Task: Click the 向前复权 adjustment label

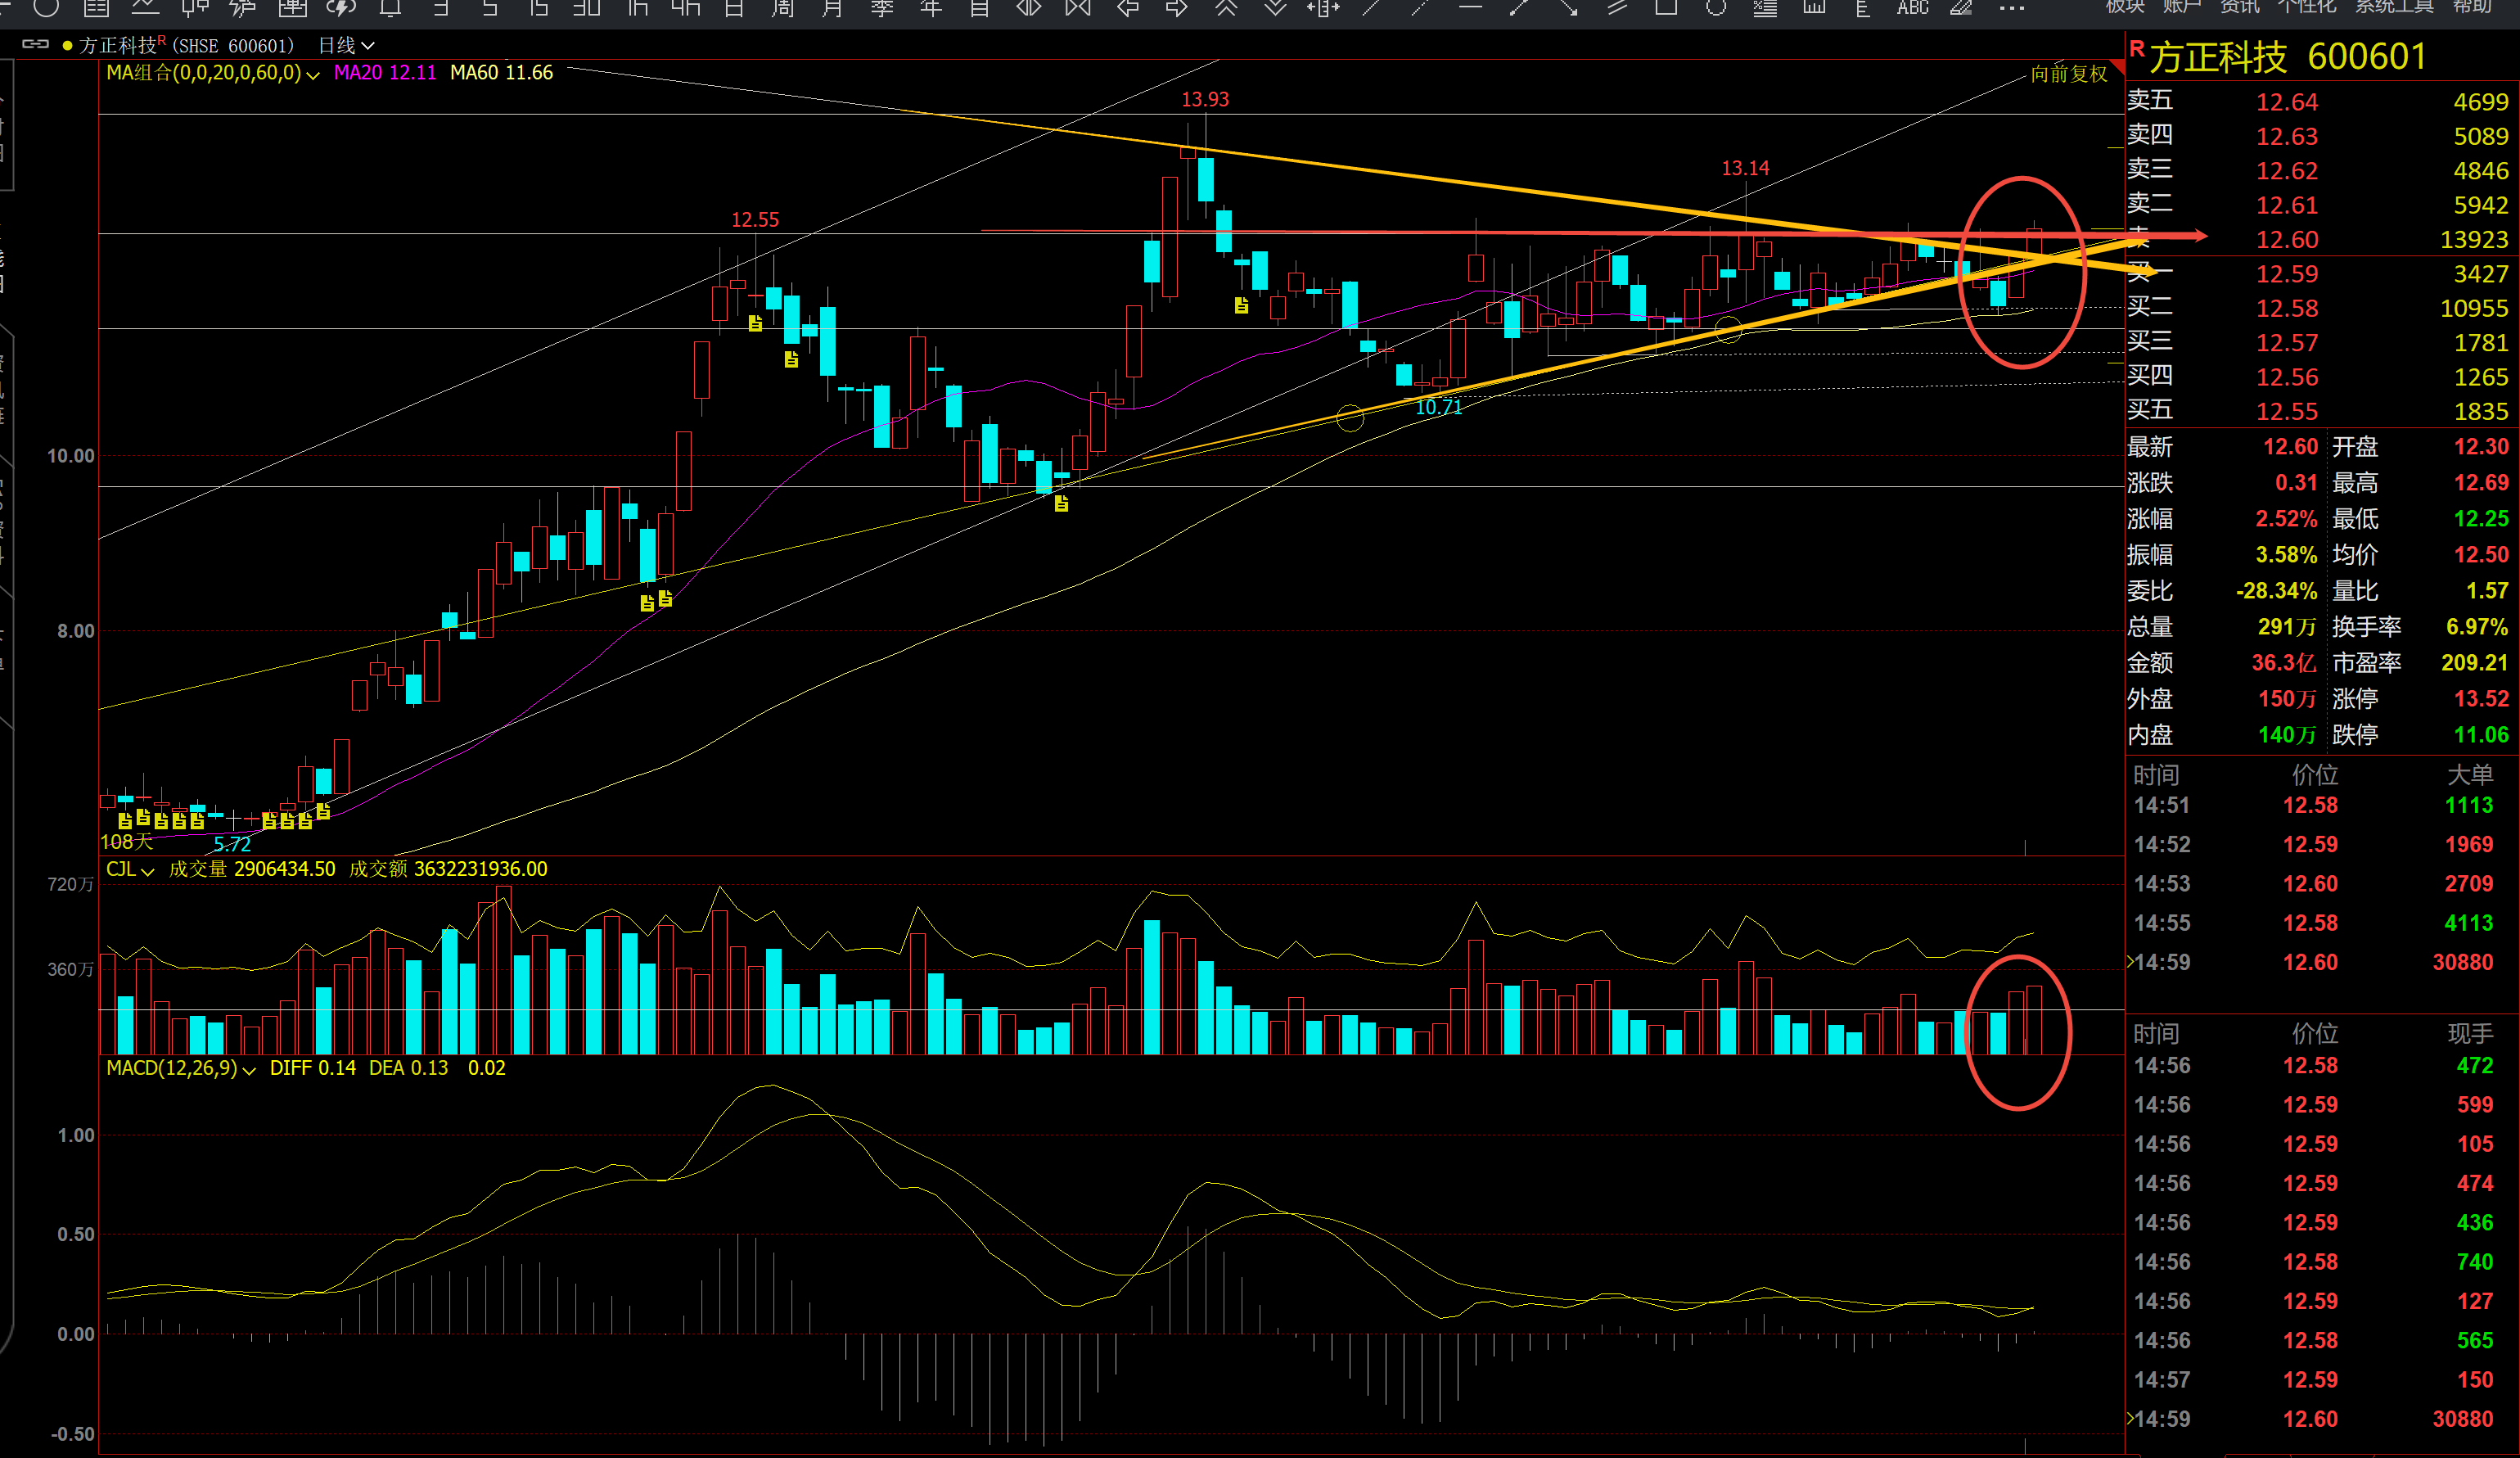Action: [x=2068, y=74]
